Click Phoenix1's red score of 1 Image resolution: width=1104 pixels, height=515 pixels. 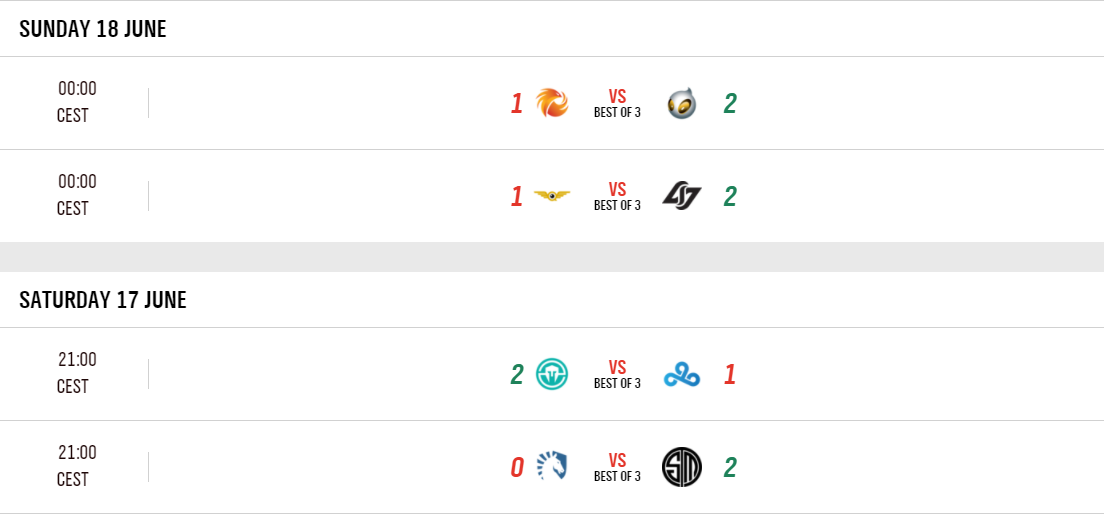click(517, 104)
